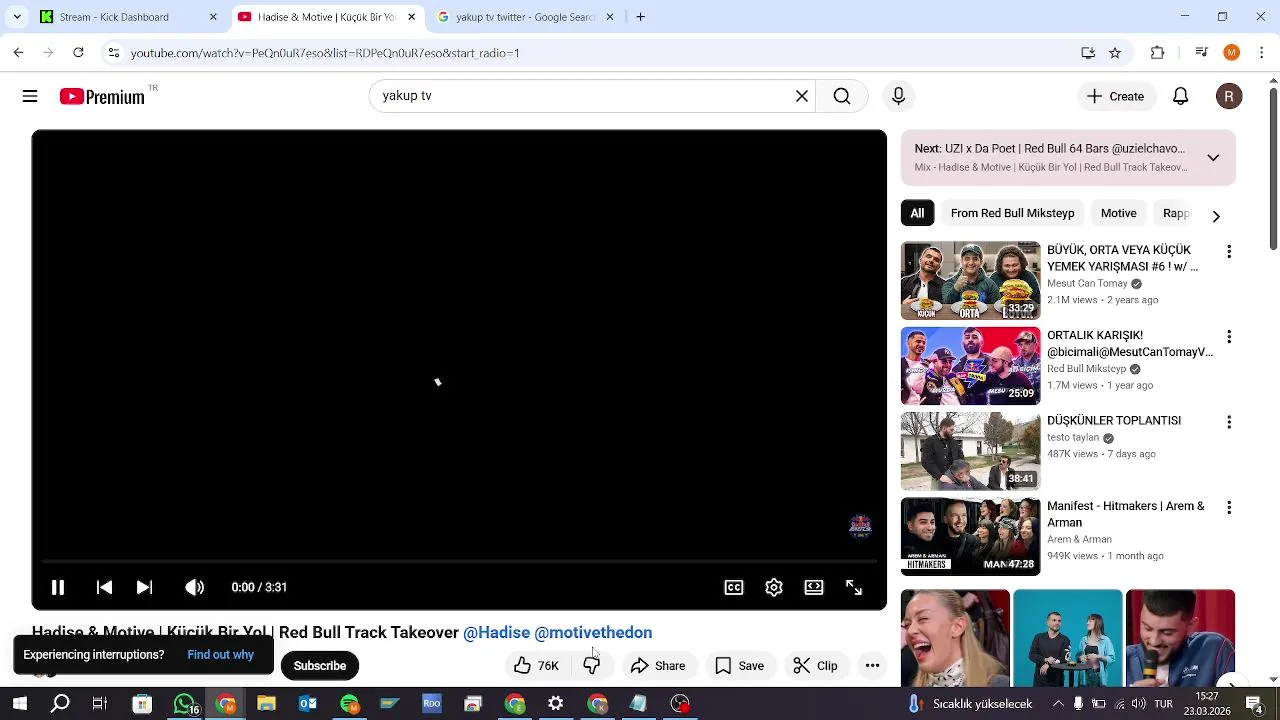Open options for 'BÜYÜK, ORTA VEYA KÜÇÜK' video

(x=1229, y=252)
